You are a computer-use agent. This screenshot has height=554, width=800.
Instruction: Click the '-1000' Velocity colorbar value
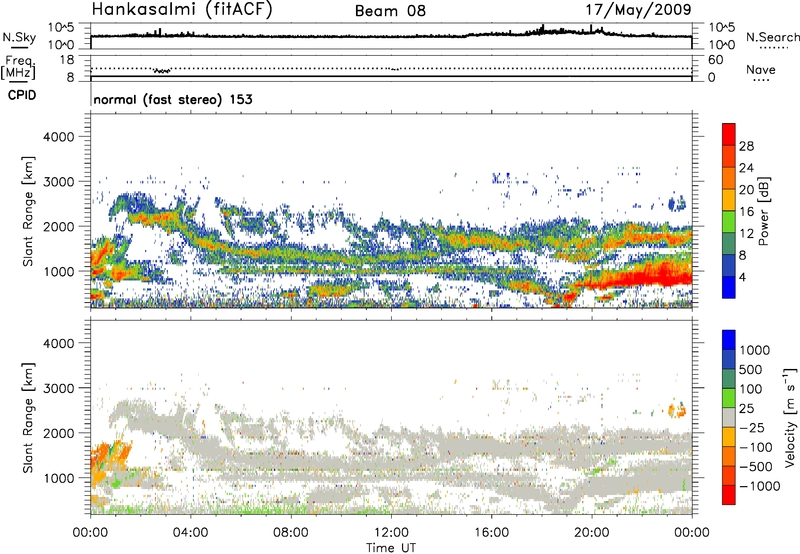(x=759, y=486)
